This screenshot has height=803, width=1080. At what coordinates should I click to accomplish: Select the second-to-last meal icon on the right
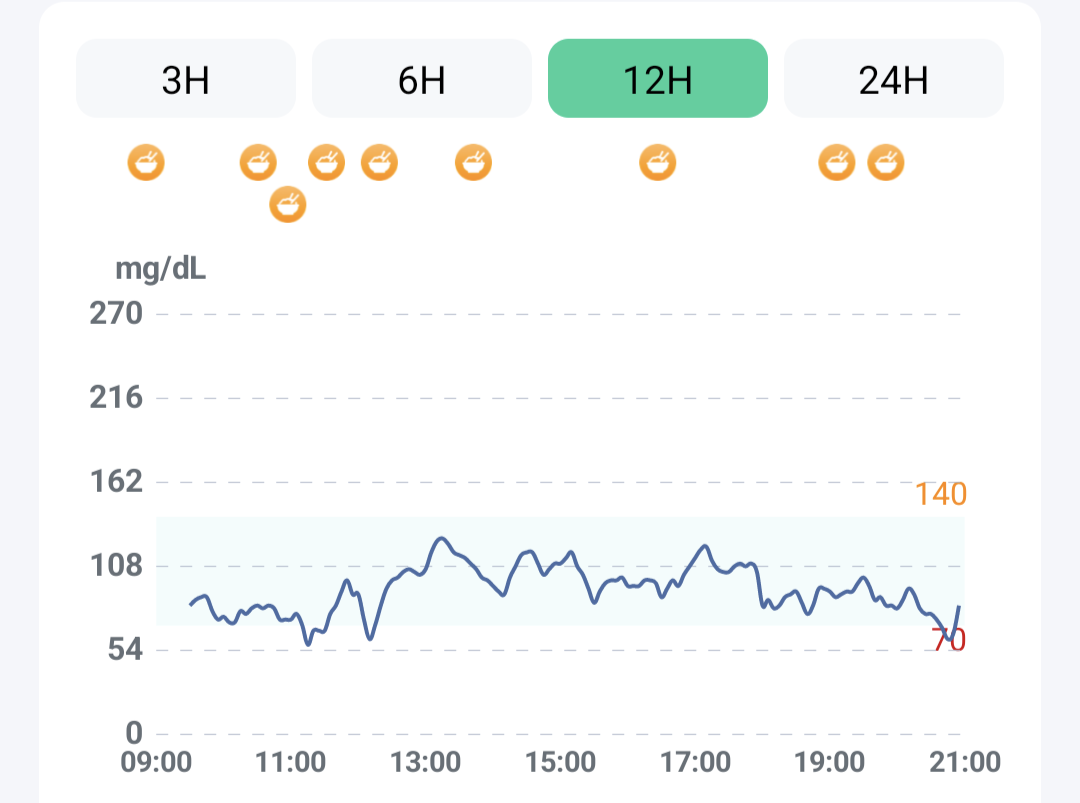tap(837, 161)
